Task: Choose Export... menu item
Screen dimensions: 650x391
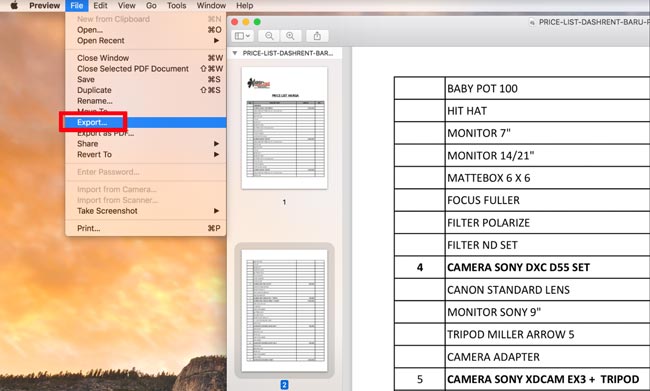Action: pyautogui.click(x=146, y=122)
